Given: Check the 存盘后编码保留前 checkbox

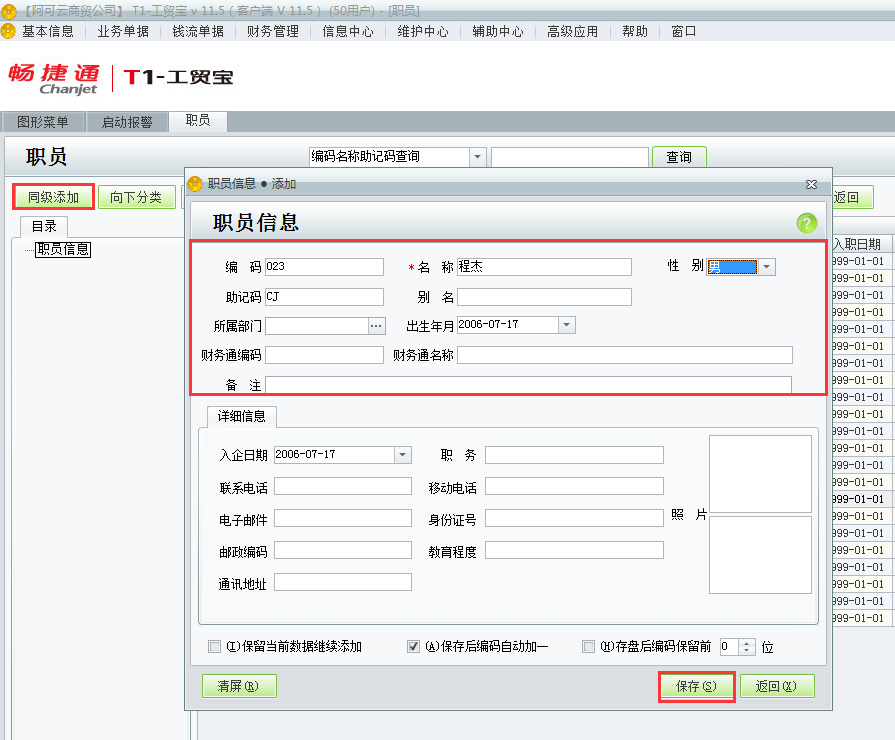Looking at the screenshot, I should tap(588, 646).
